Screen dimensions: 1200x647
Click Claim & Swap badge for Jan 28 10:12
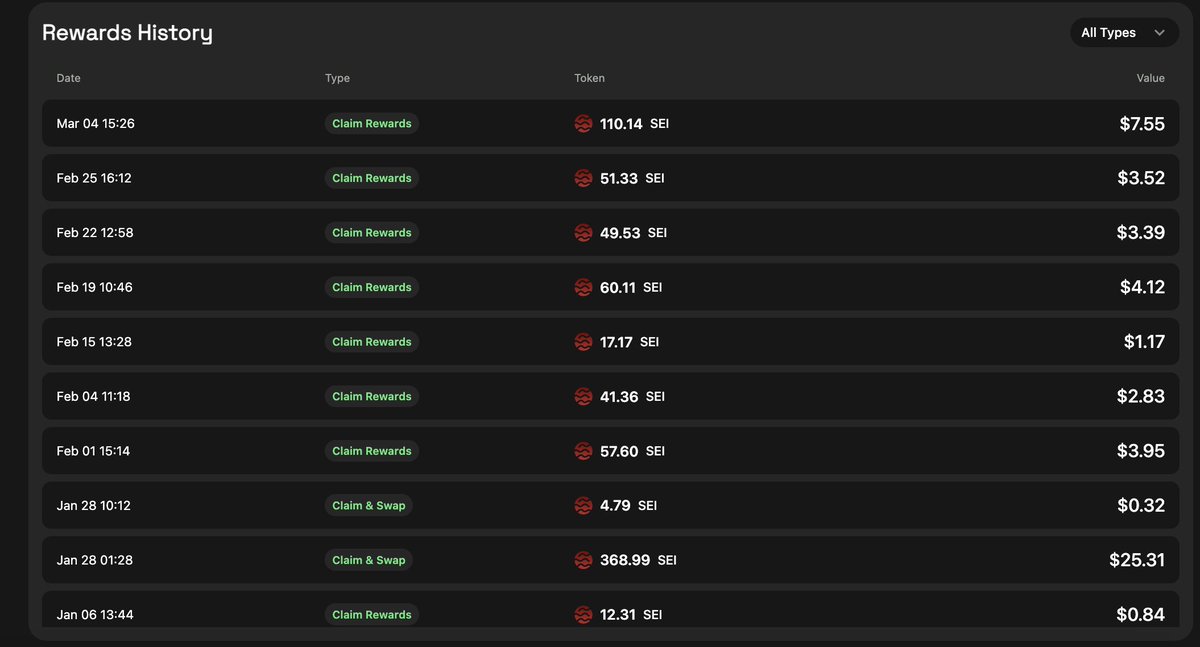pyautogui.click(x=369, y=506)
